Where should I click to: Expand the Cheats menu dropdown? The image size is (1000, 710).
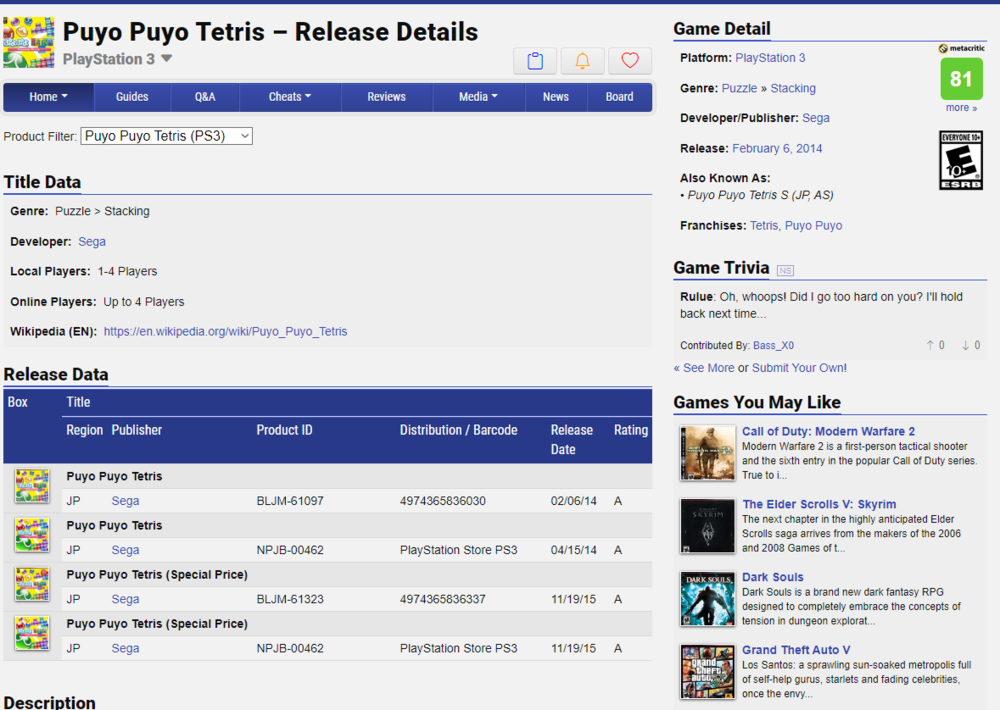click(290, 97)
